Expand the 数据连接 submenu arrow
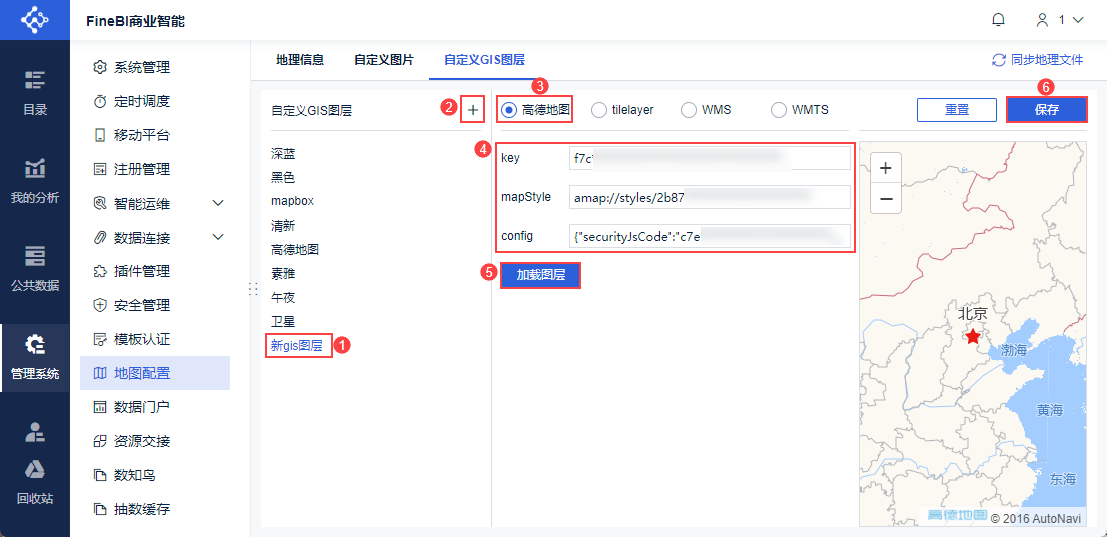1107x537 pixels. point(218,237)
